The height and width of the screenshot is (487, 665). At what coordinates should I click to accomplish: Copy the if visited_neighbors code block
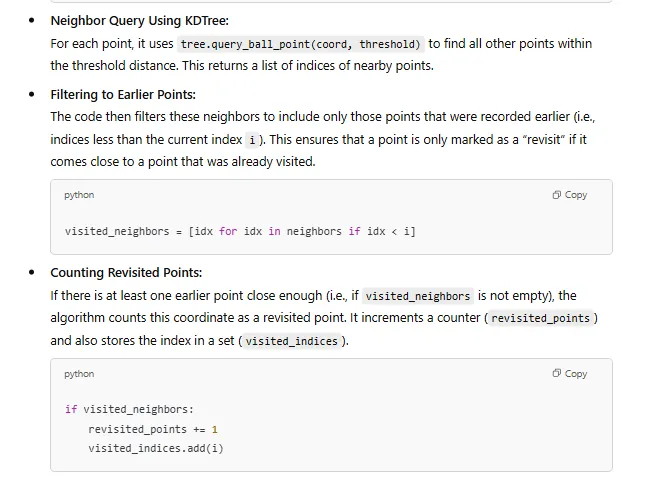click(x=570, y=373)
